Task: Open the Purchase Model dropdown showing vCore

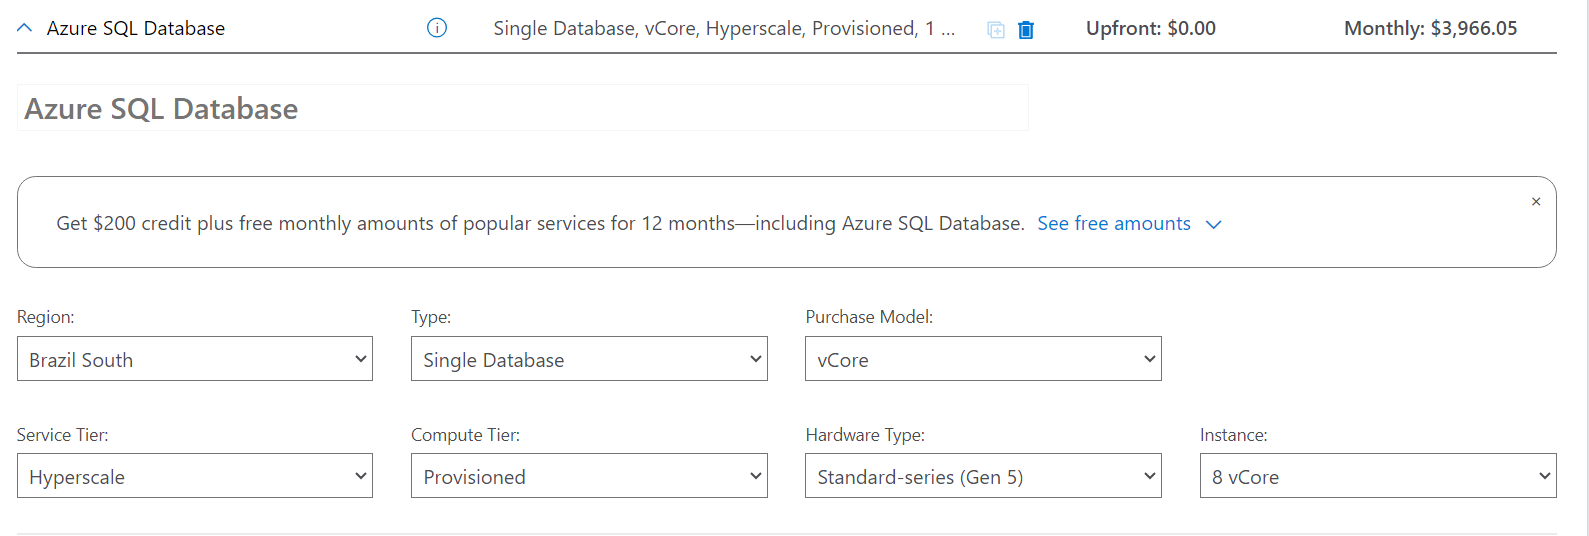Action: point(983,359)
